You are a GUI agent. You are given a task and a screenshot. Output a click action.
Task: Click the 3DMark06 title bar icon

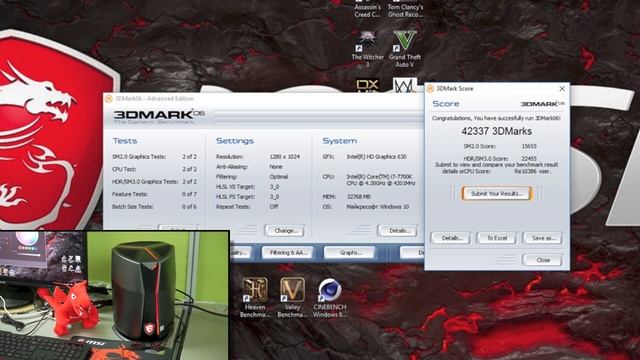click(109, 99)
